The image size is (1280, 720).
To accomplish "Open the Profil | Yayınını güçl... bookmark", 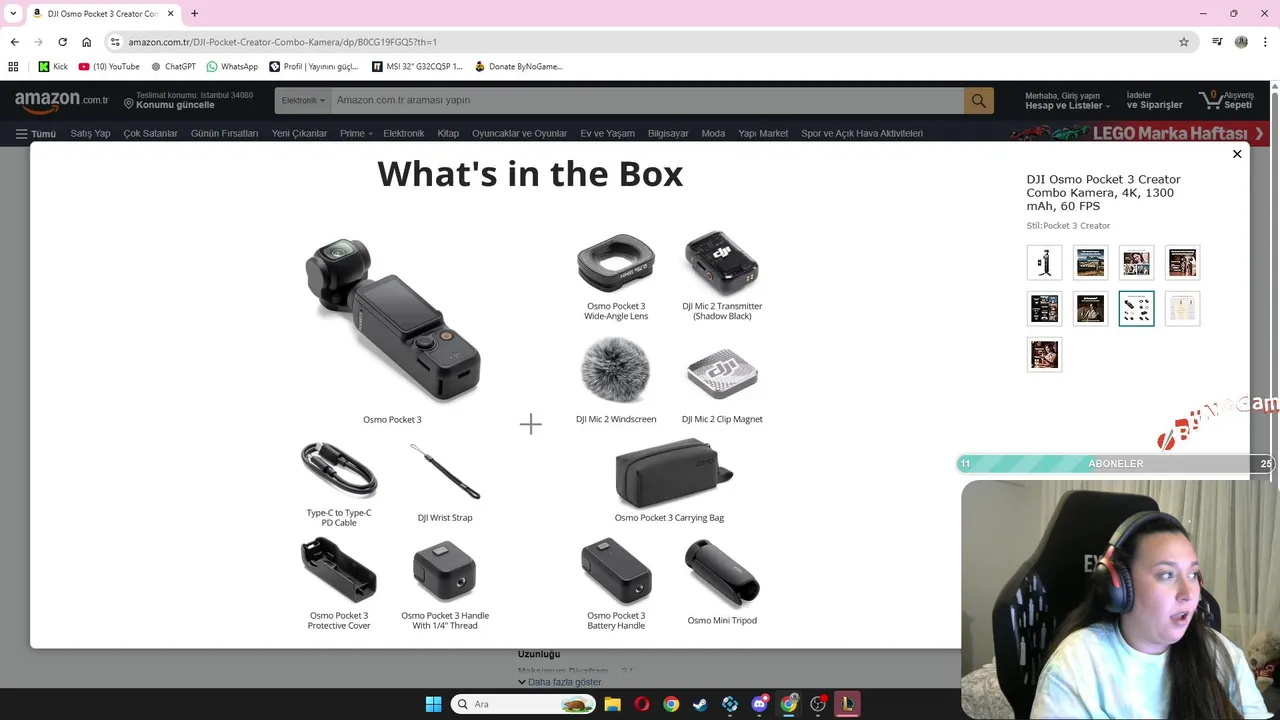I will click(312, 67).
